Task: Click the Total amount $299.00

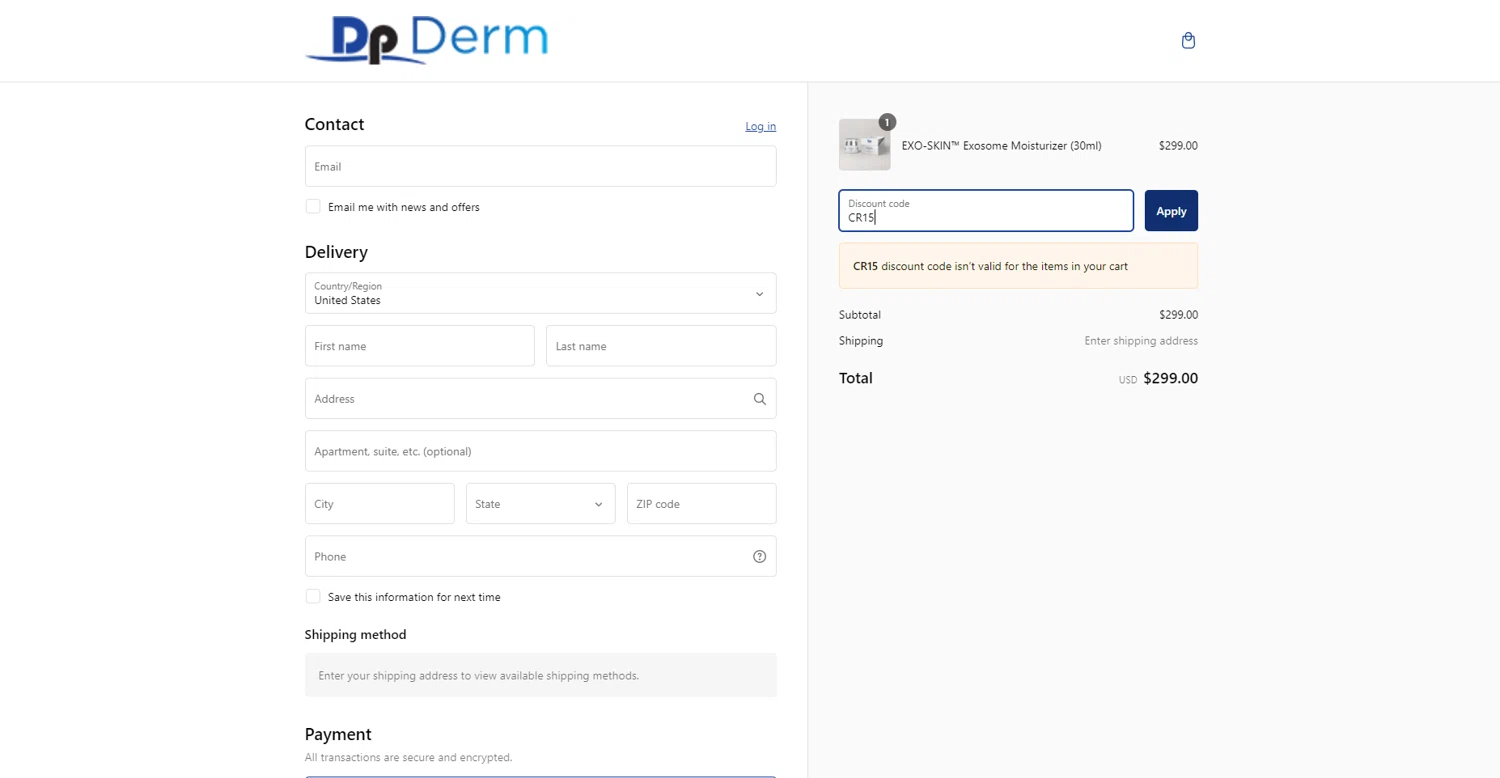Action: pyautogui.click(x=1170, y=378)
